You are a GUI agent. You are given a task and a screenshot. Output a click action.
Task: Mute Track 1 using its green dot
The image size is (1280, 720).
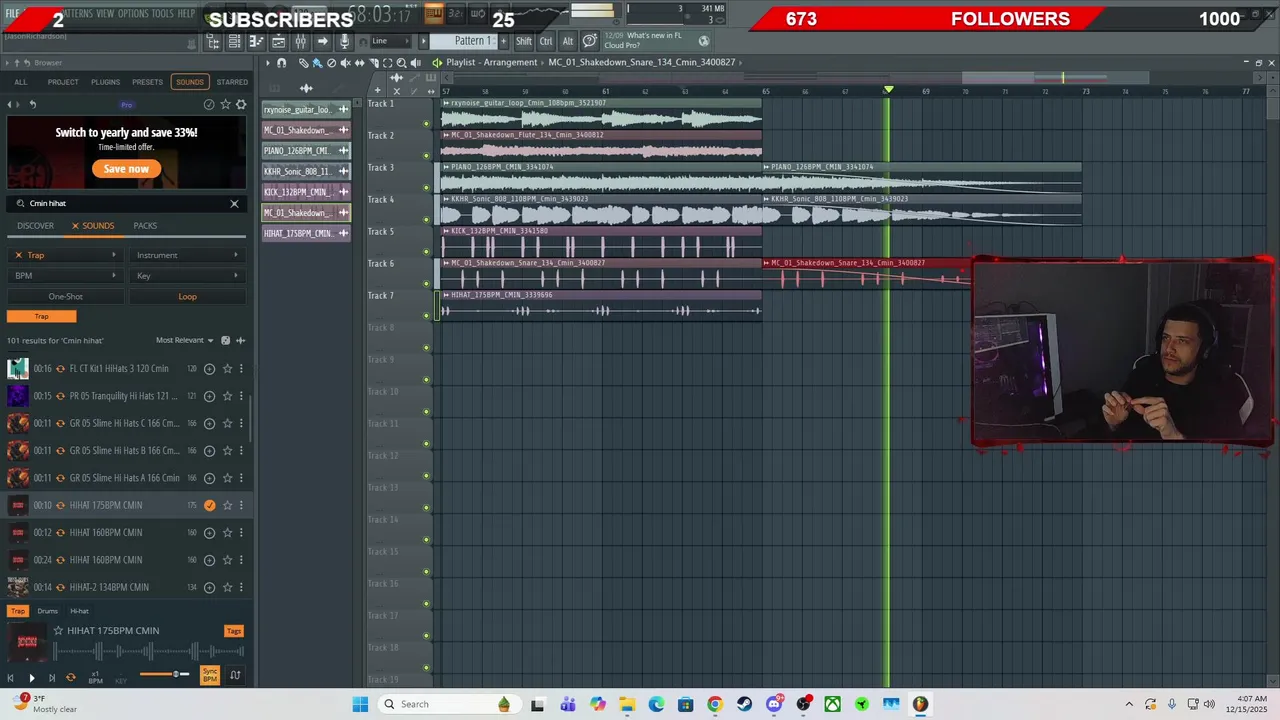click(426, 123)
